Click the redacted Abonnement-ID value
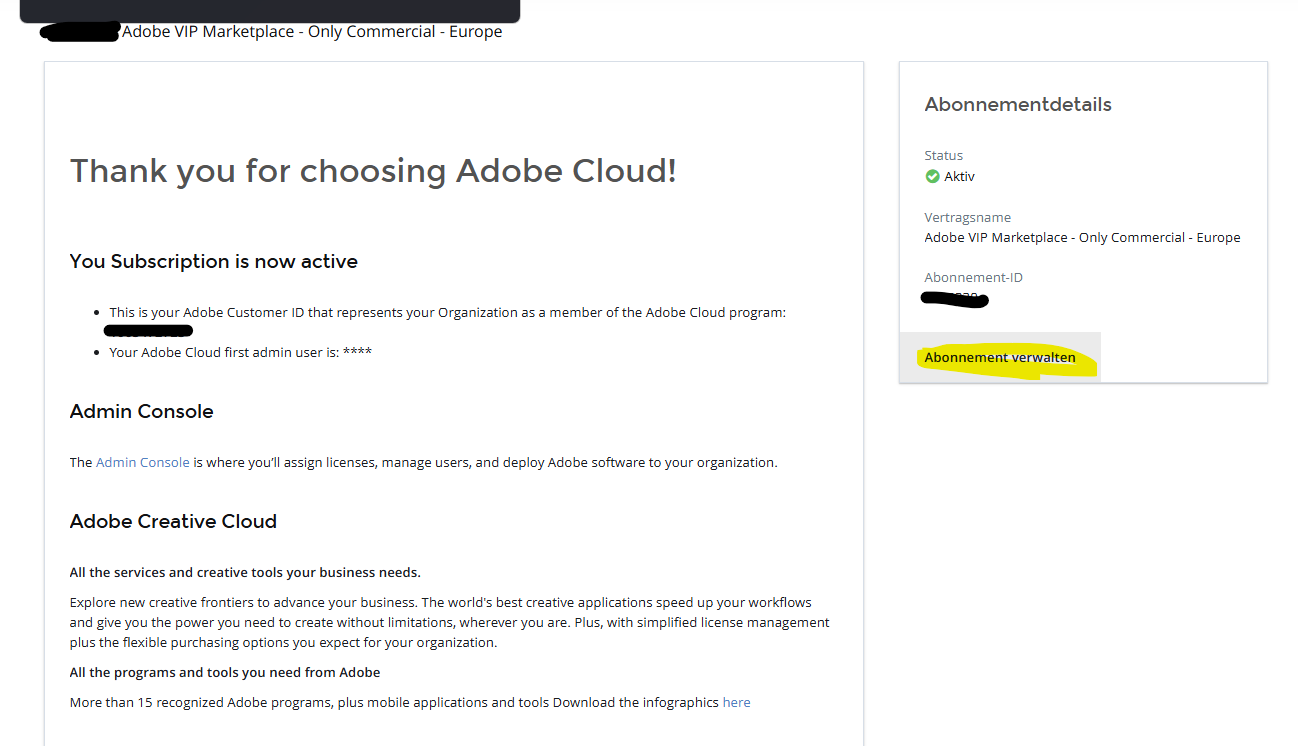 pos(954,298)
